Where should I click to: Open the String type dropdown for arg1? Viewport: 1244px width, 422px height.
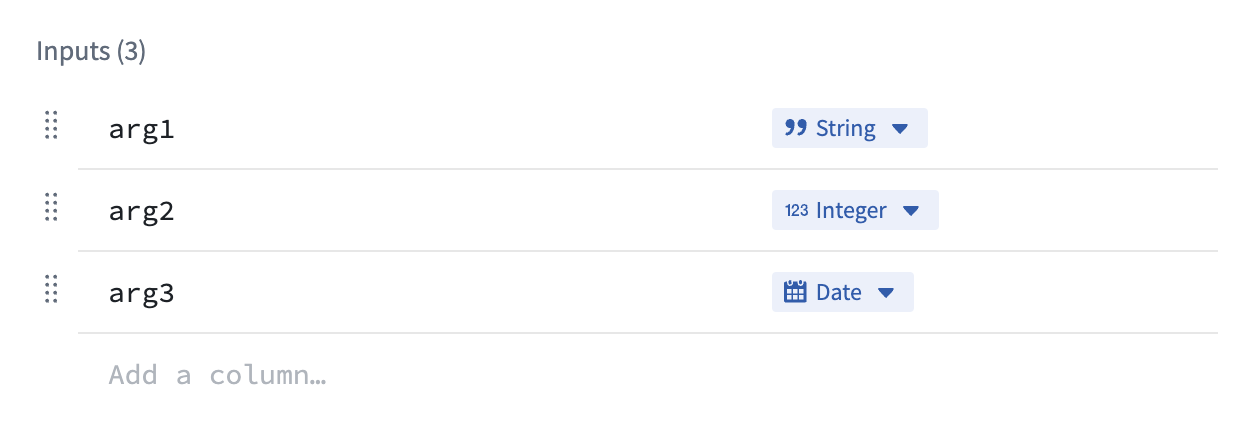(850, 128)
